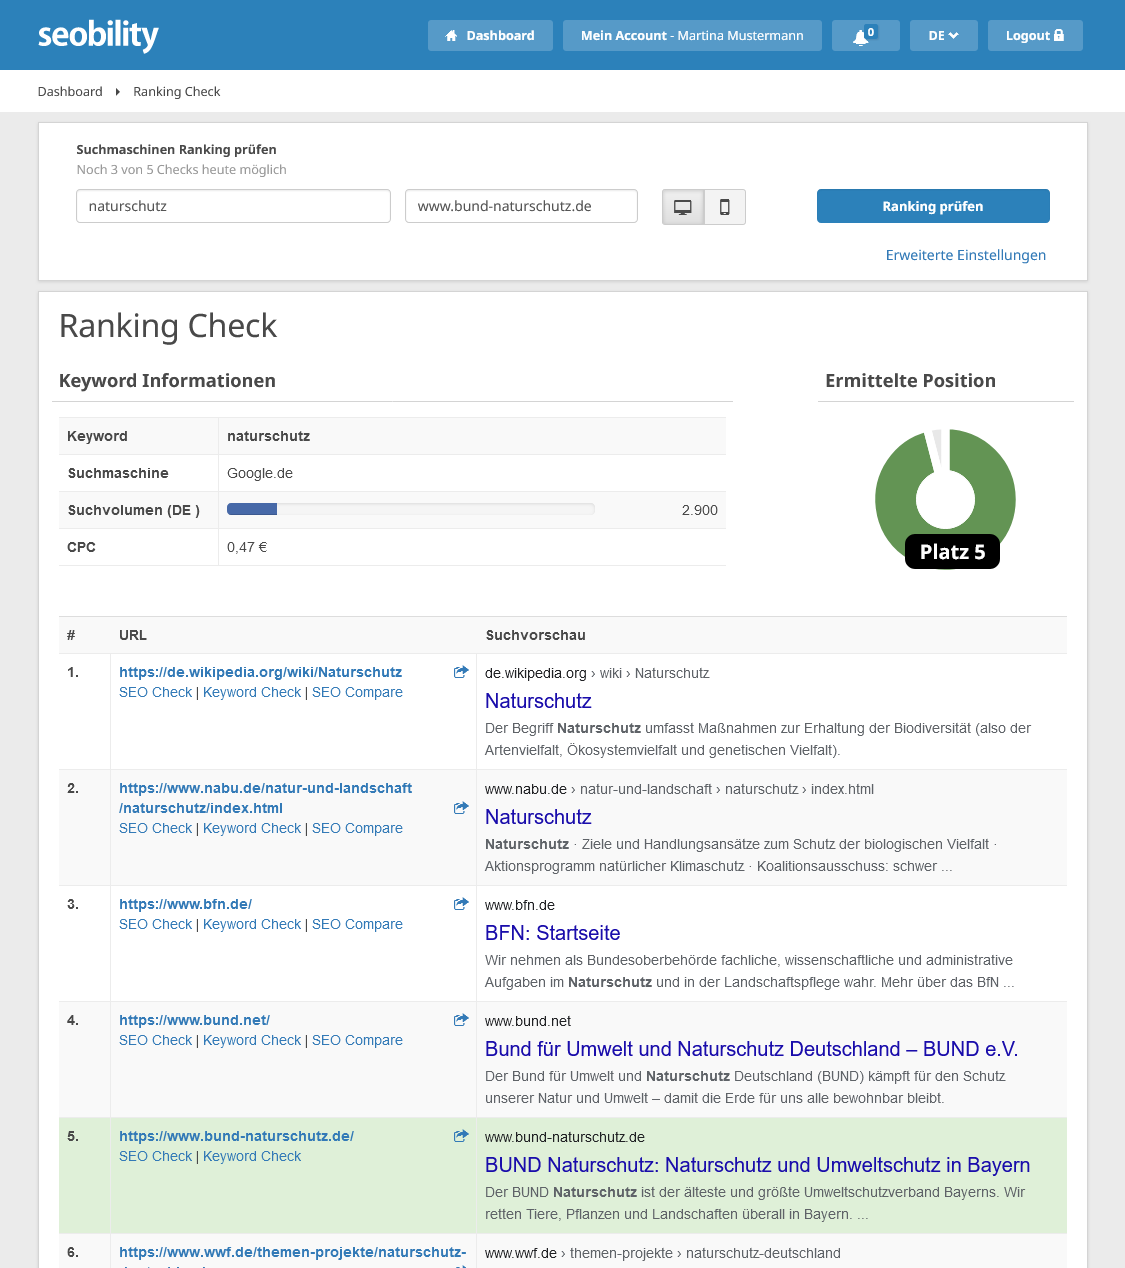
Task: Click SEO Check under nabu.de URL
Action: [x=155, y=828]
